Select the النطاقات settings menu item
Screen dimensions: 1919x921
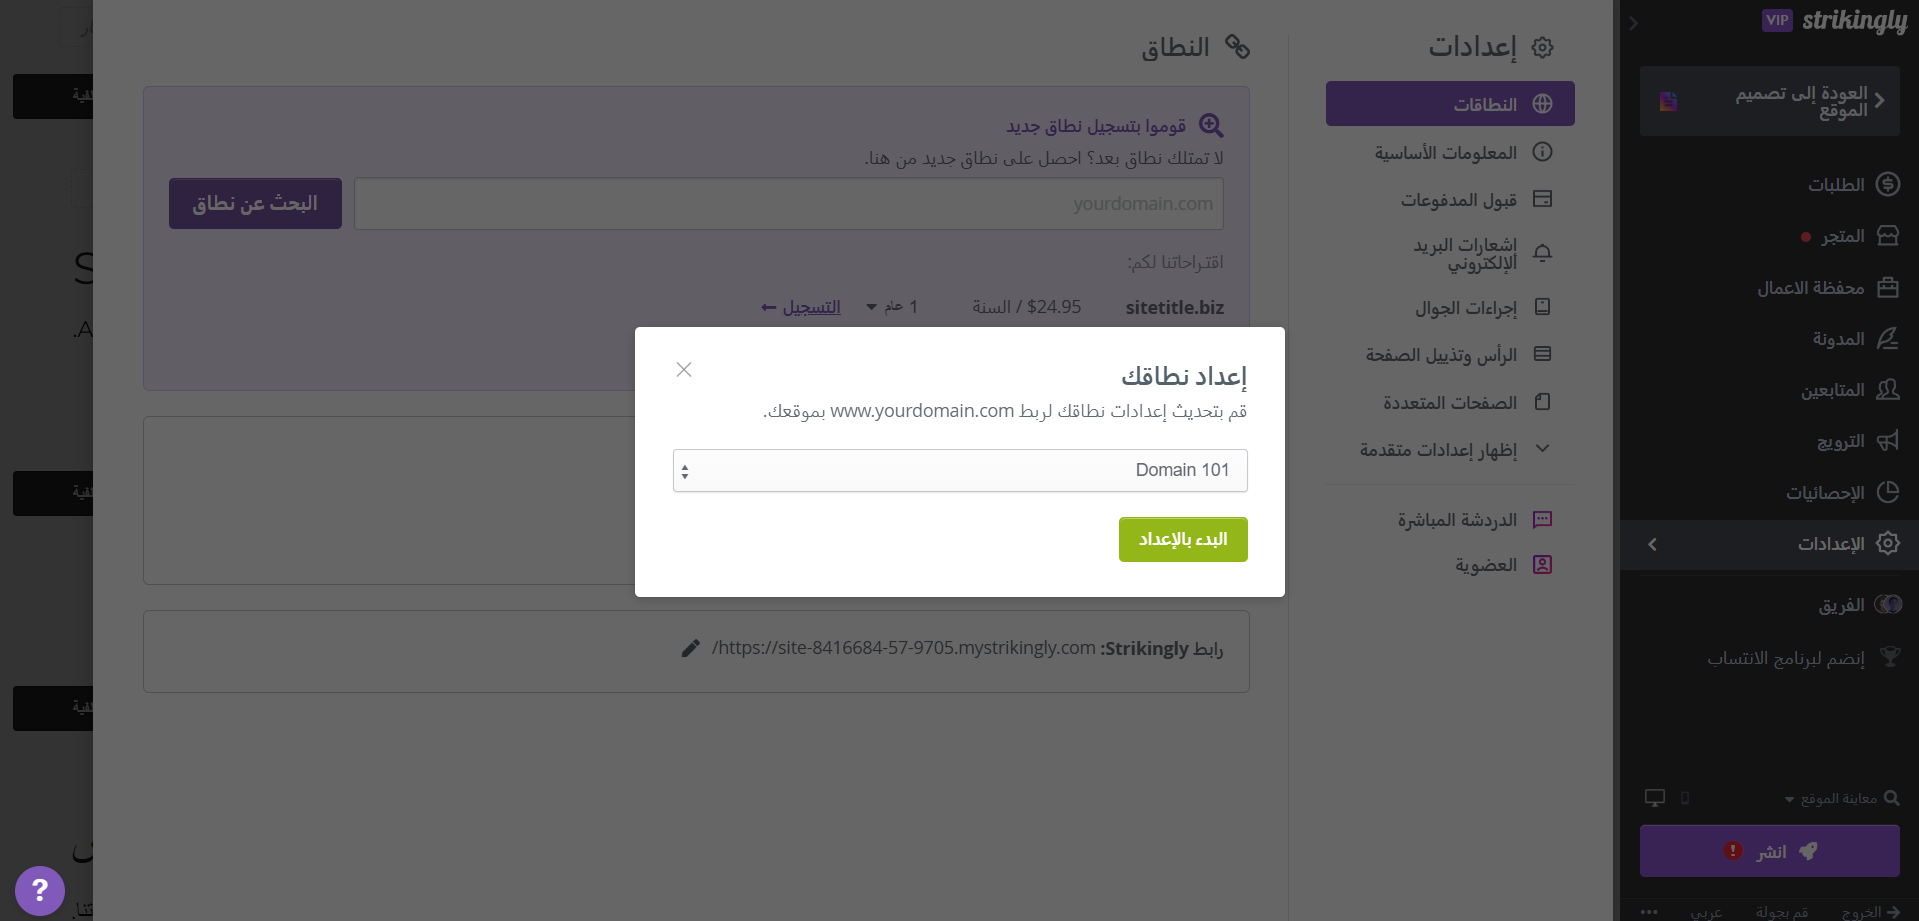click(1450, 104)
